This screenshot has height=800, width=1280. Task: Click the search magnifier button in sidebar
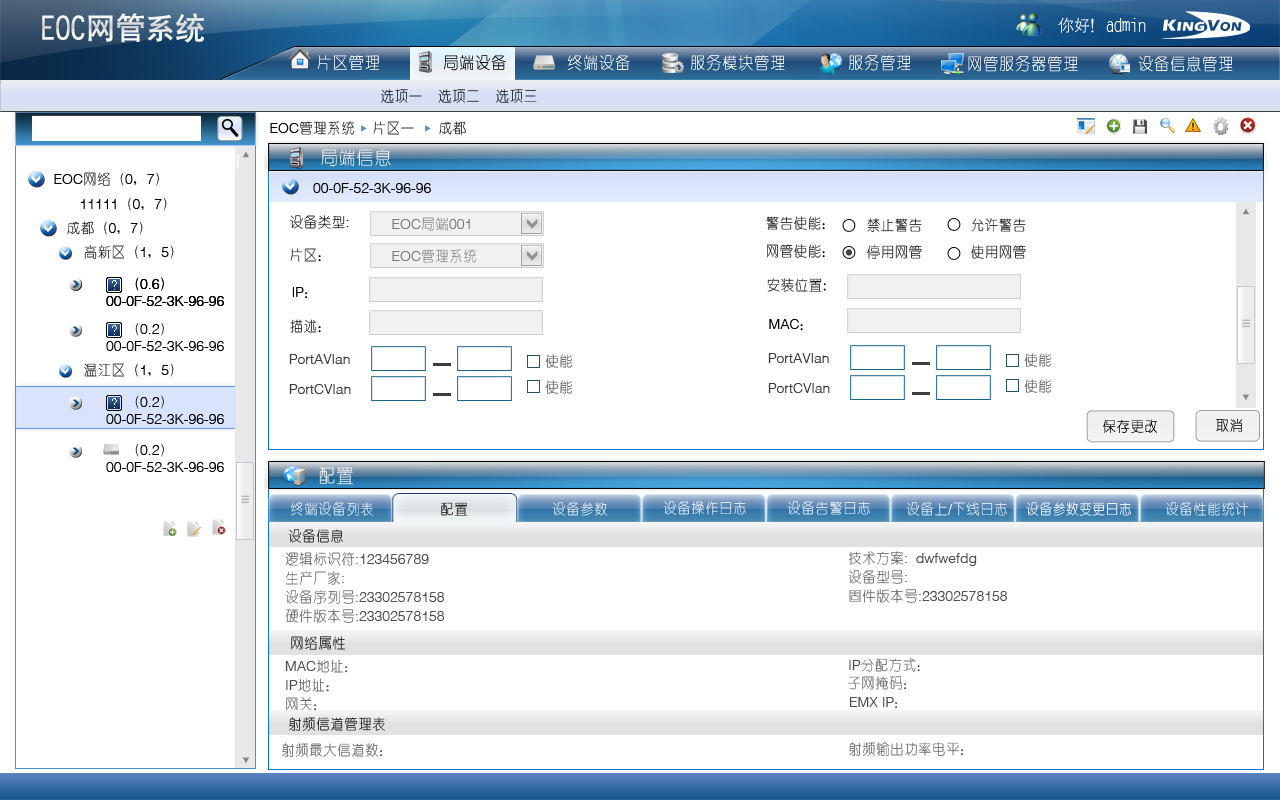[x=230, y=128]
